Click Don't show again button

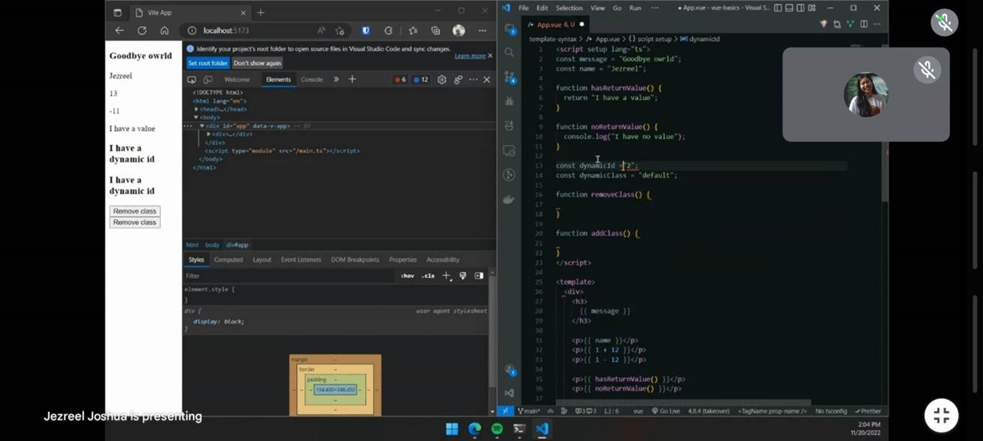coord(258,63)
